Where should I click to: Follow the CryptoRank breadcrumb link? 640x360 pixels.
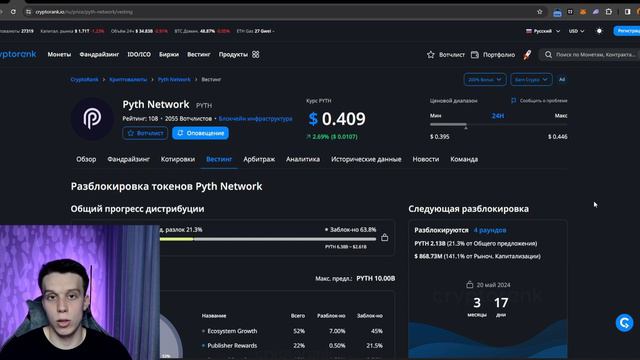tap(84, 80)
